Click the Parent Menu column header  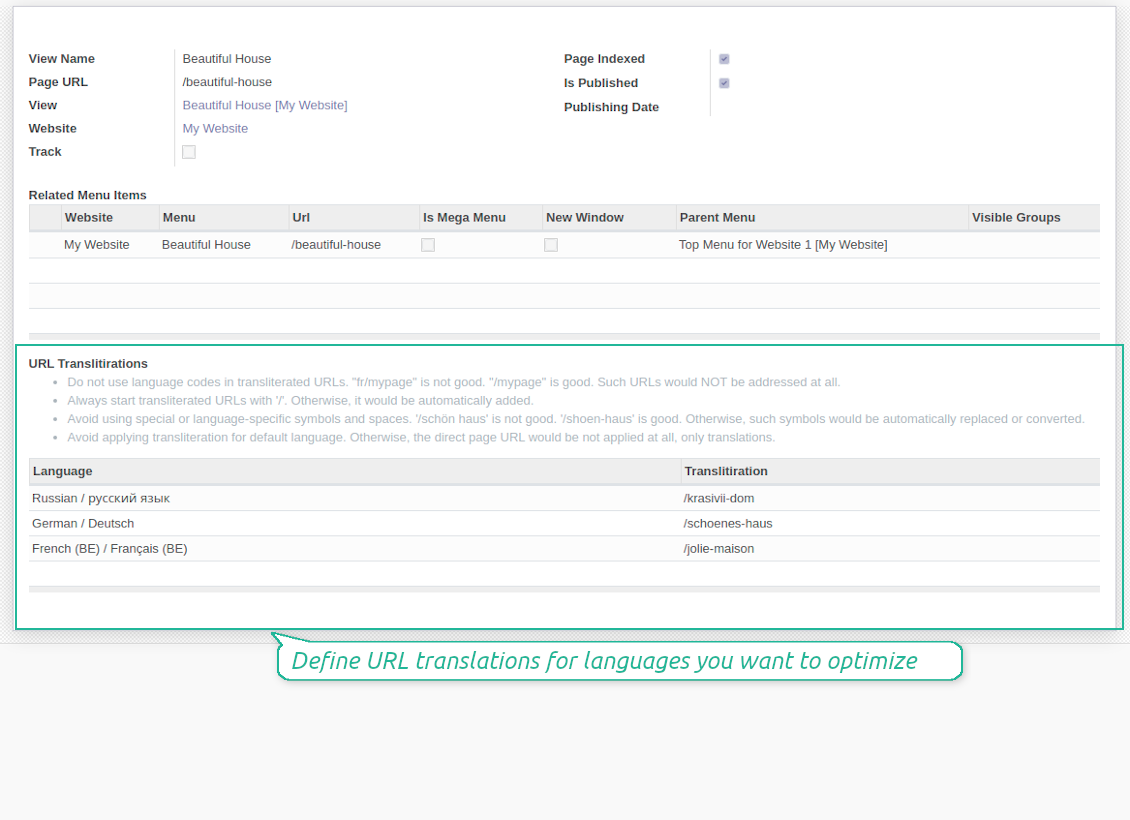822,218
